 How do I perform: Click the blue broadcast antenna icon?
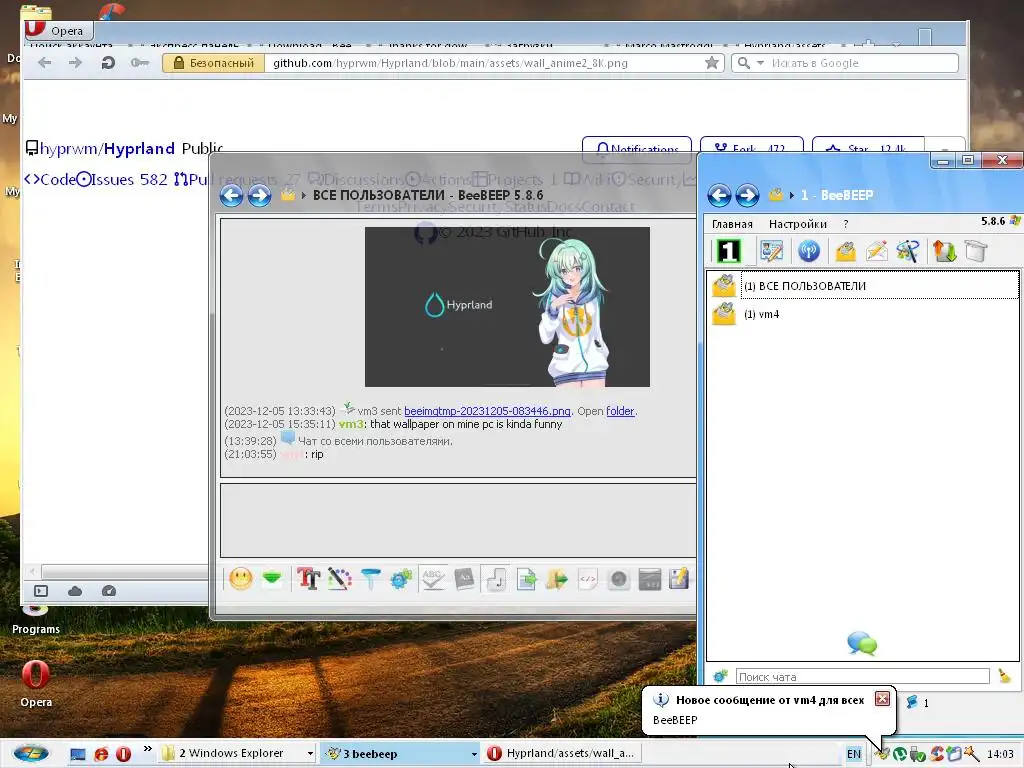808,251
